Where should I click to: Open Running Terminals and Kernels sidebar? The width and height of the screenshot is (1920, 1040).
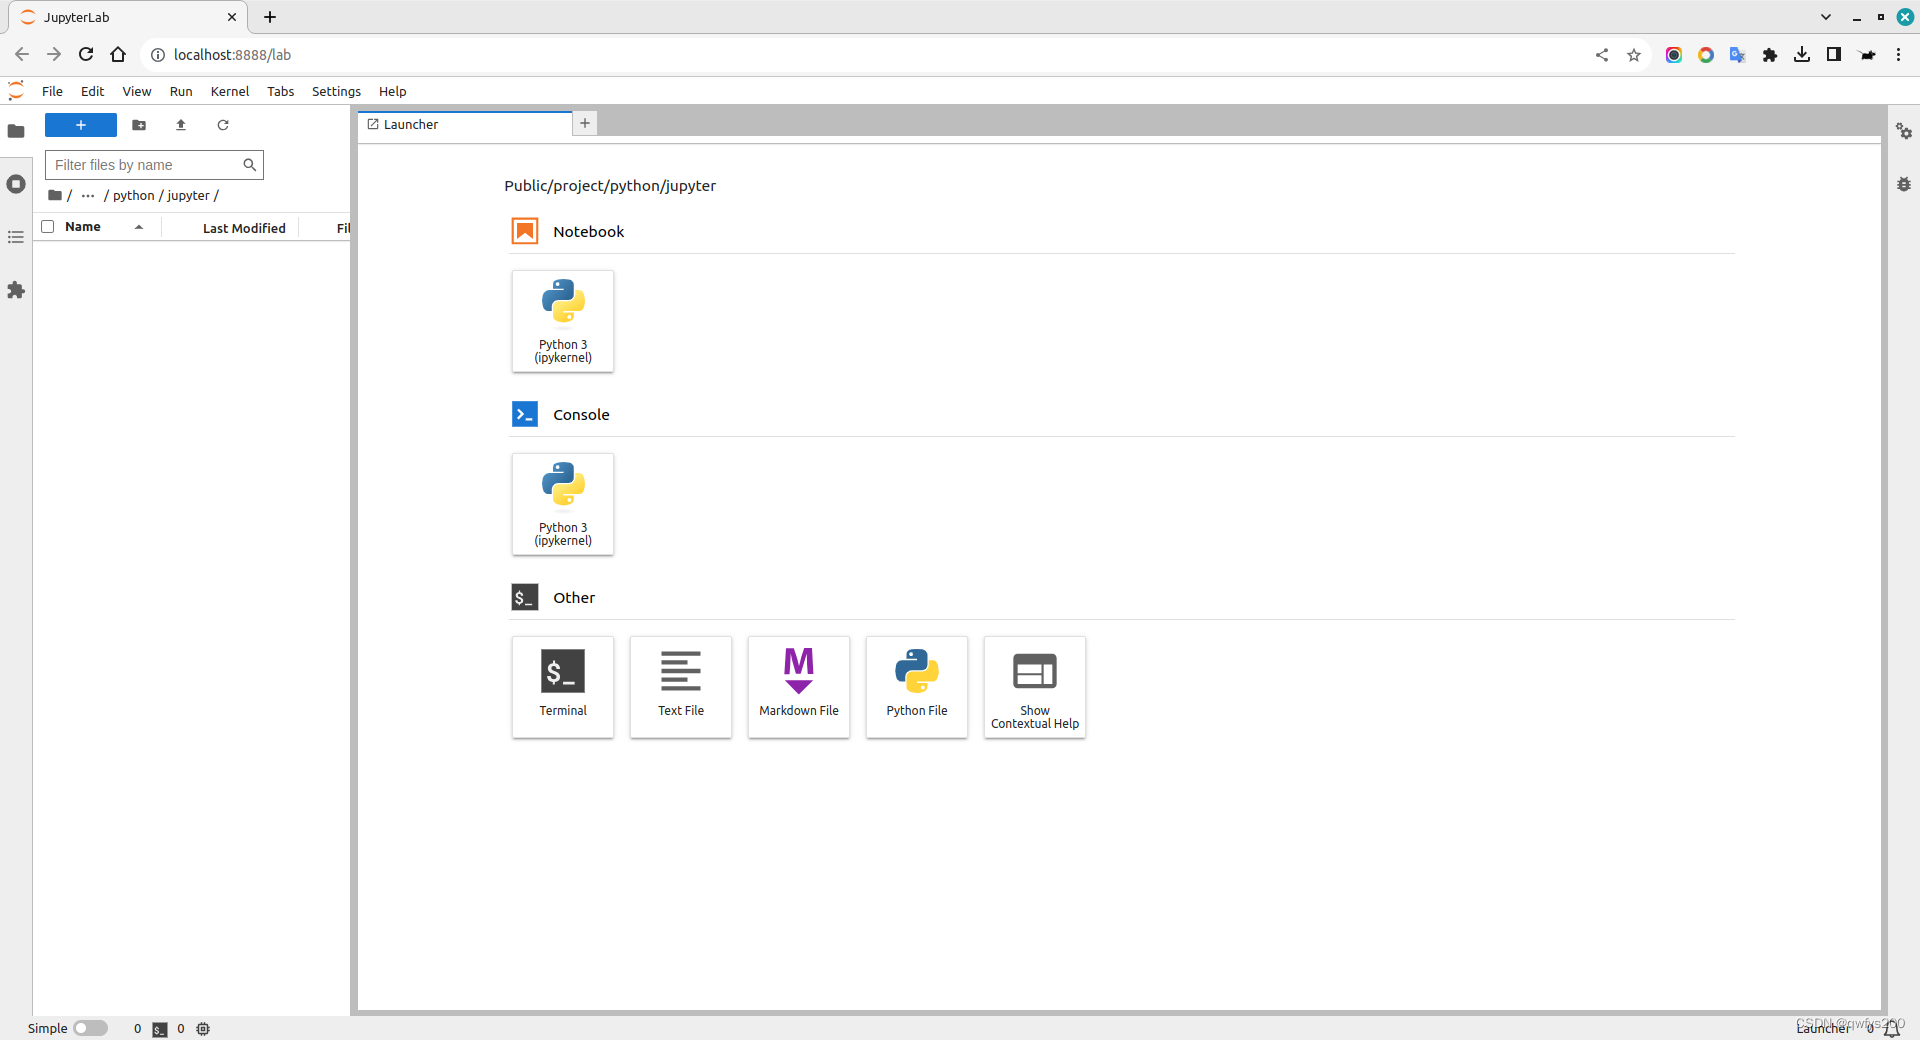click(x=16, y=184)
